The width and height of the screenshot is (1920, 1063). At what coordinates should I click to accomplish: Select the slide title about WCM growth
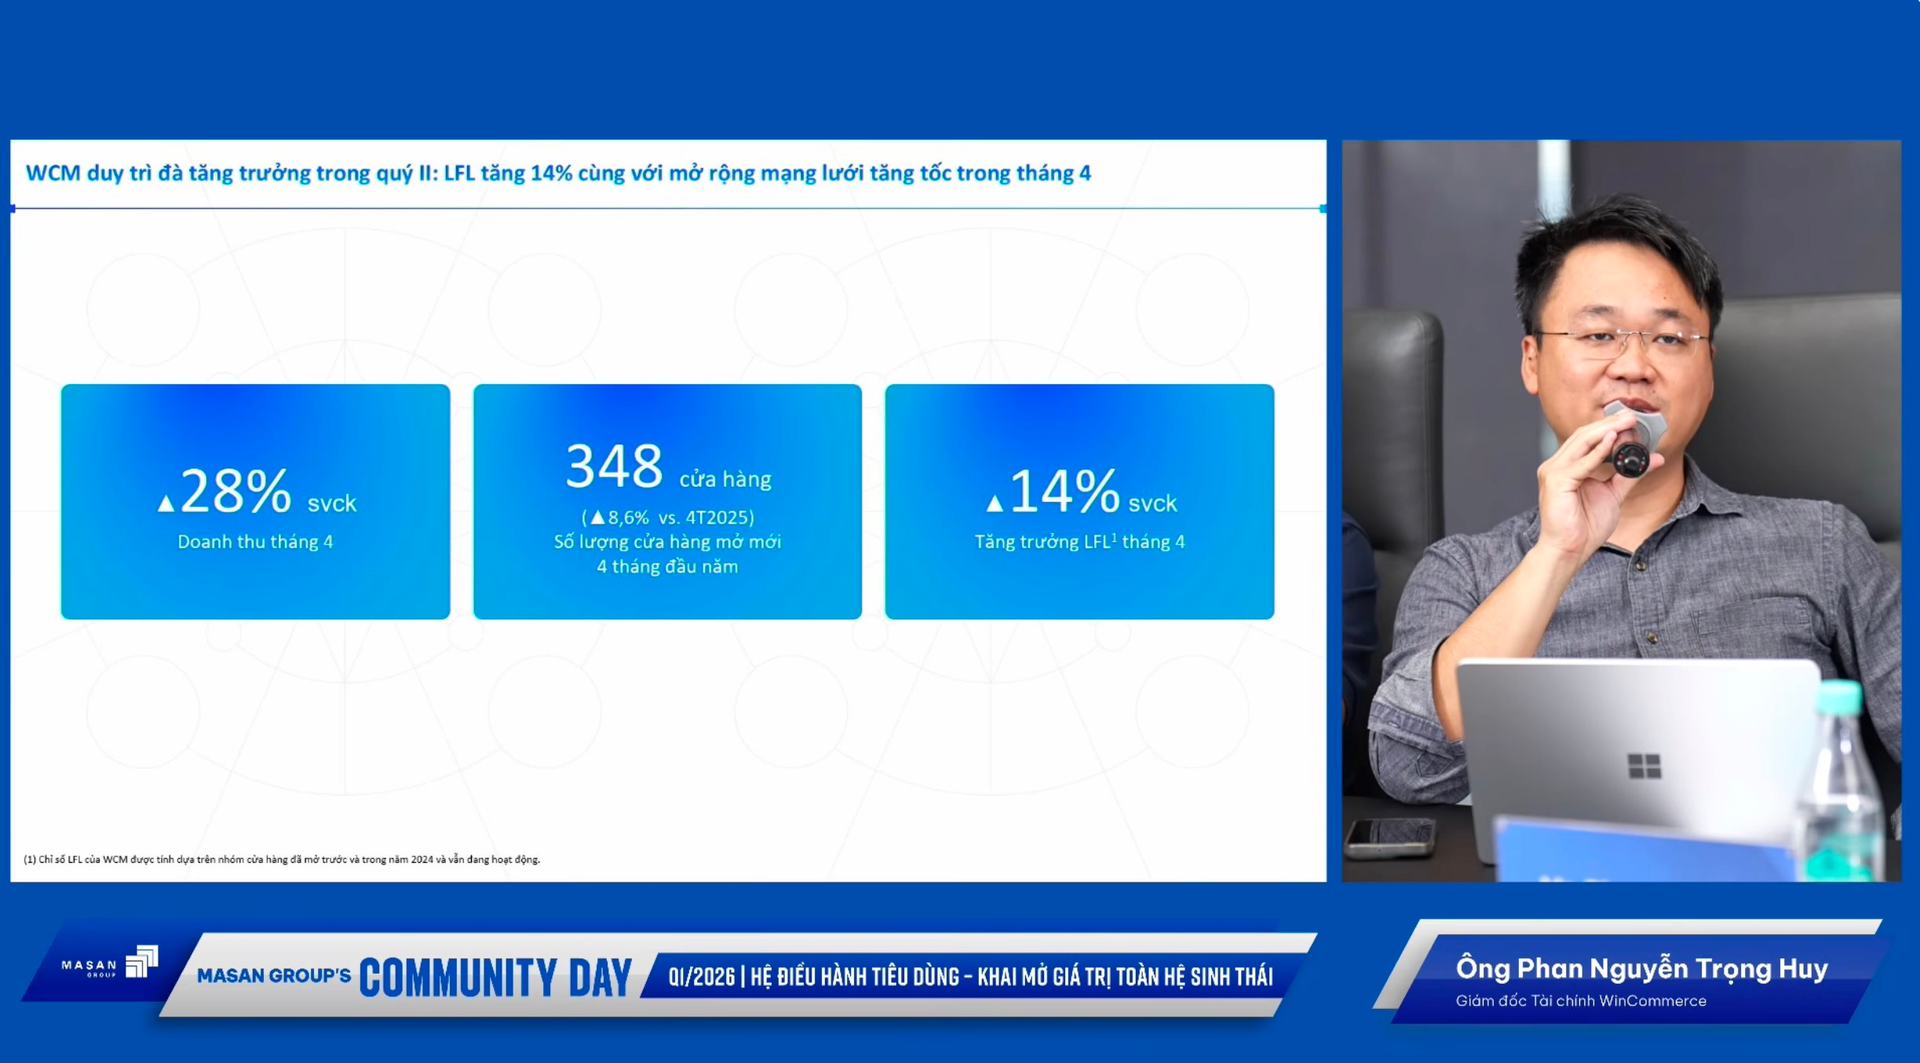click(558, 173)
